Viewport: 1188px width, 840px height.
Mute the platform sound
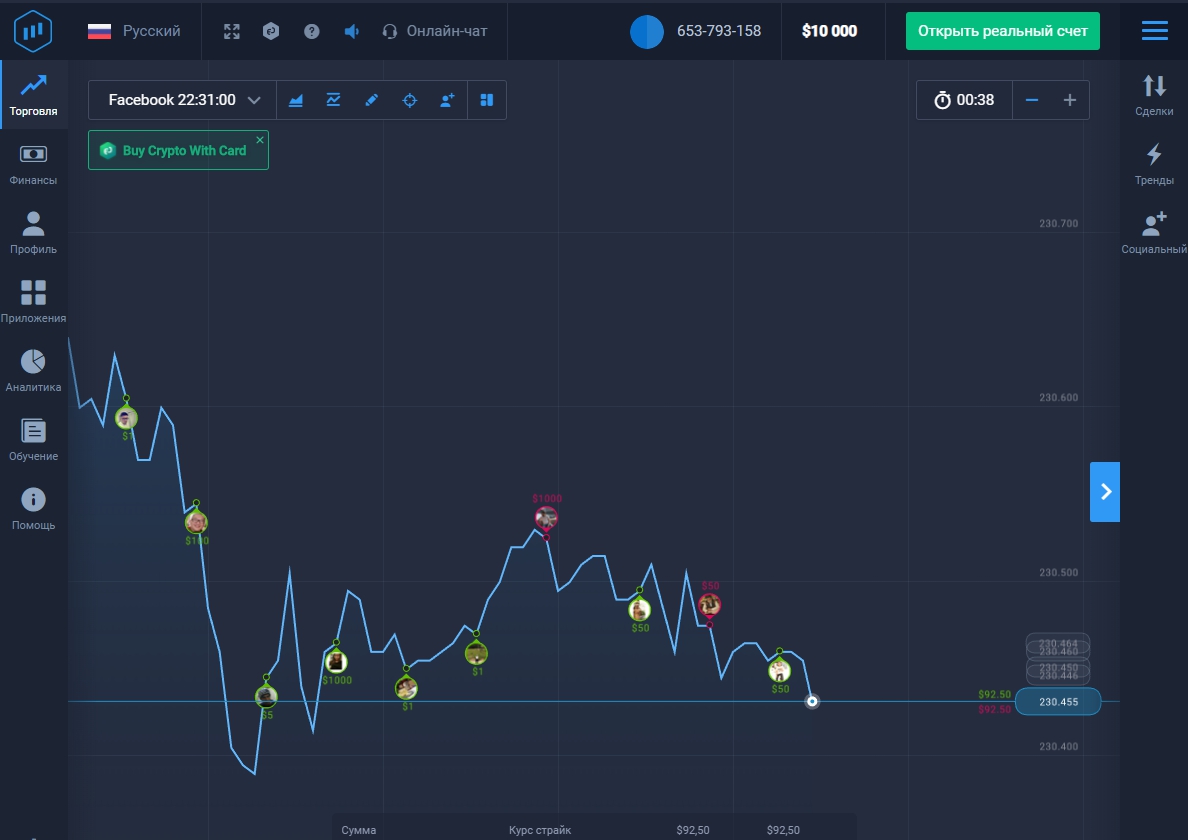pos(351,31)
